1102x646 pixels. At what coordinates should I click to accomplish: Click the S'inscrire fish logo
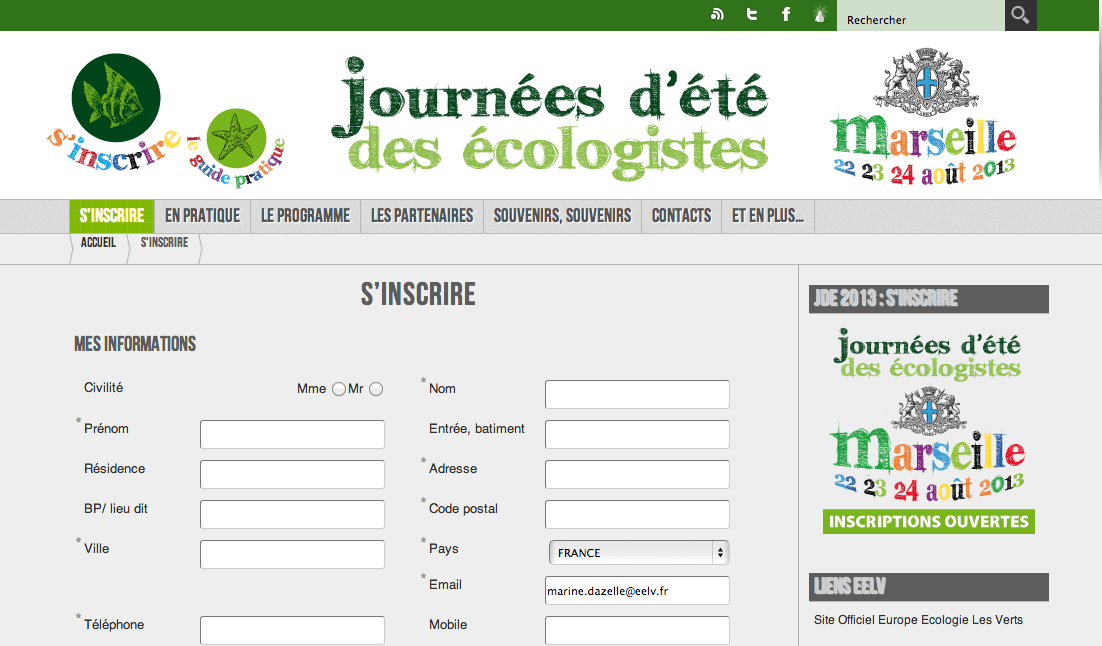click(116, 112)
